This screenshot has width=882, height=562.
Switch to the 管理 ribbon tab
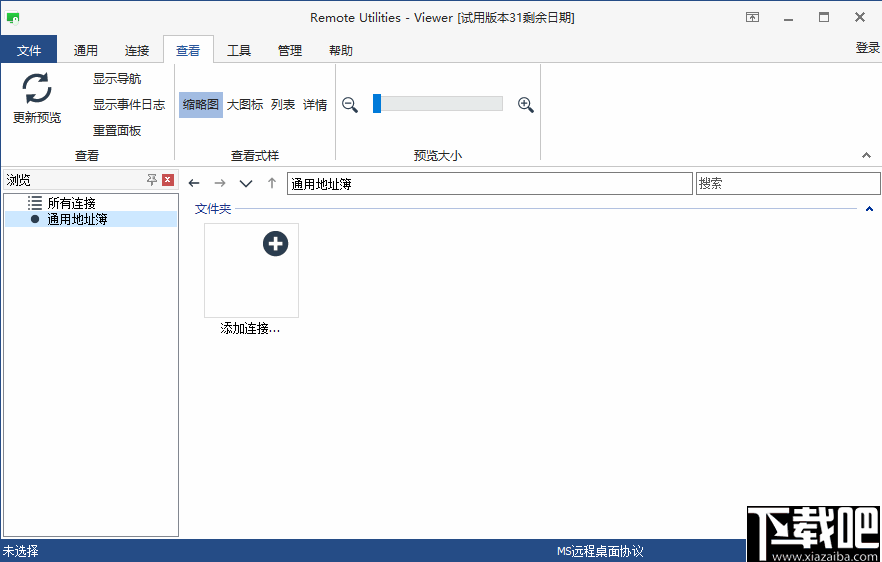[290, 50]
